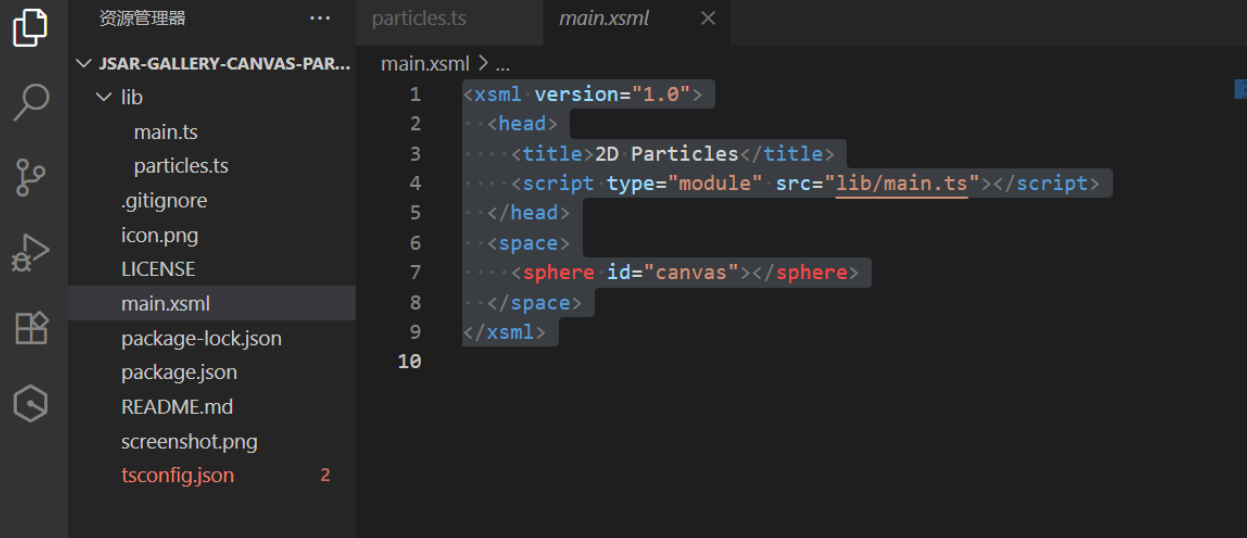
Task: Collapse the JSAR-GALLERY-CANVAS-PAR... root folder
Action: pyautogui.click(x=212, y=63)
